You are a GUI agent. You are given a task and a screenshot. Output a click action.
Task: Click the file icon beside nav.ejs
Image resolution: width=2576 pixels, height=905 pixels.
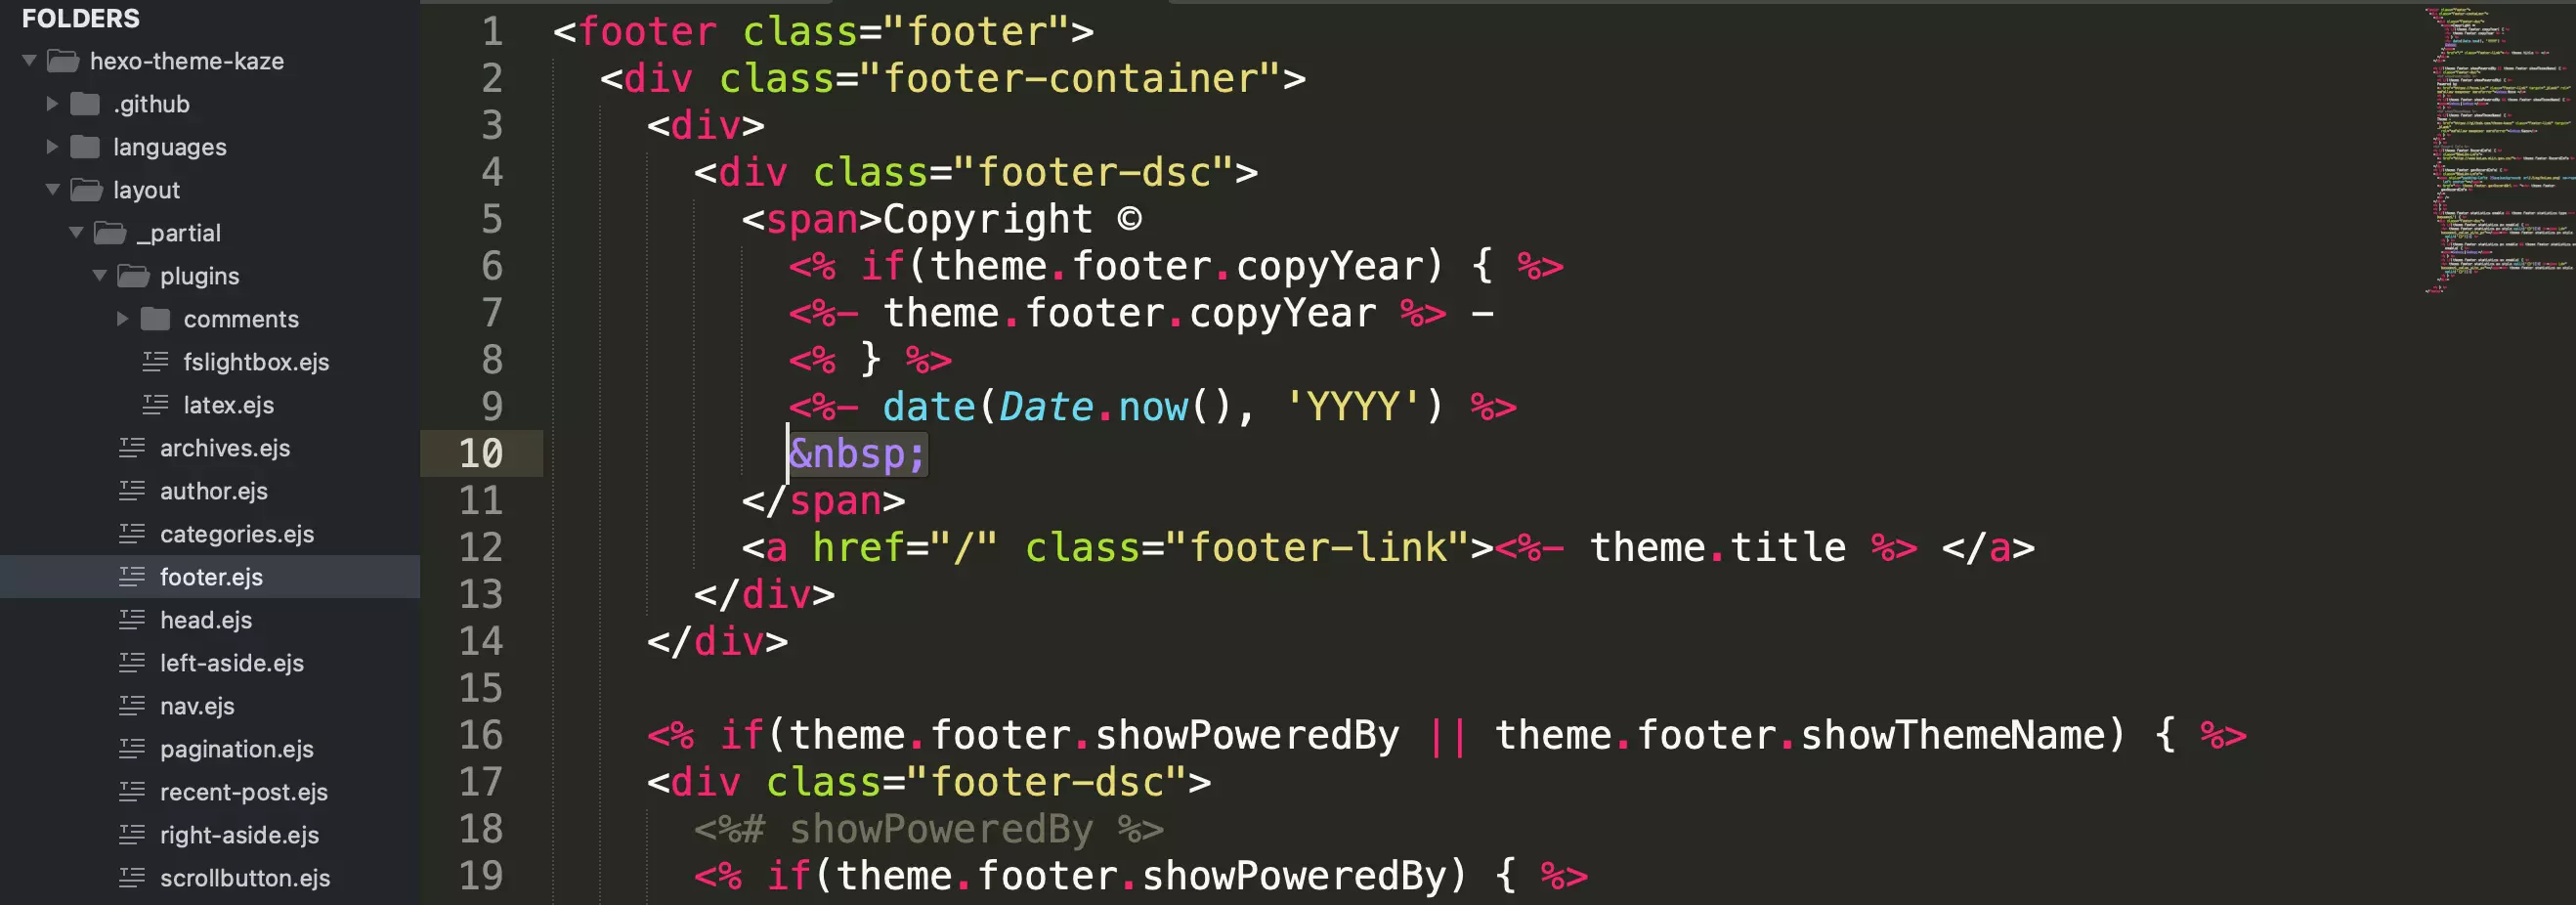[x=132, y=706]
